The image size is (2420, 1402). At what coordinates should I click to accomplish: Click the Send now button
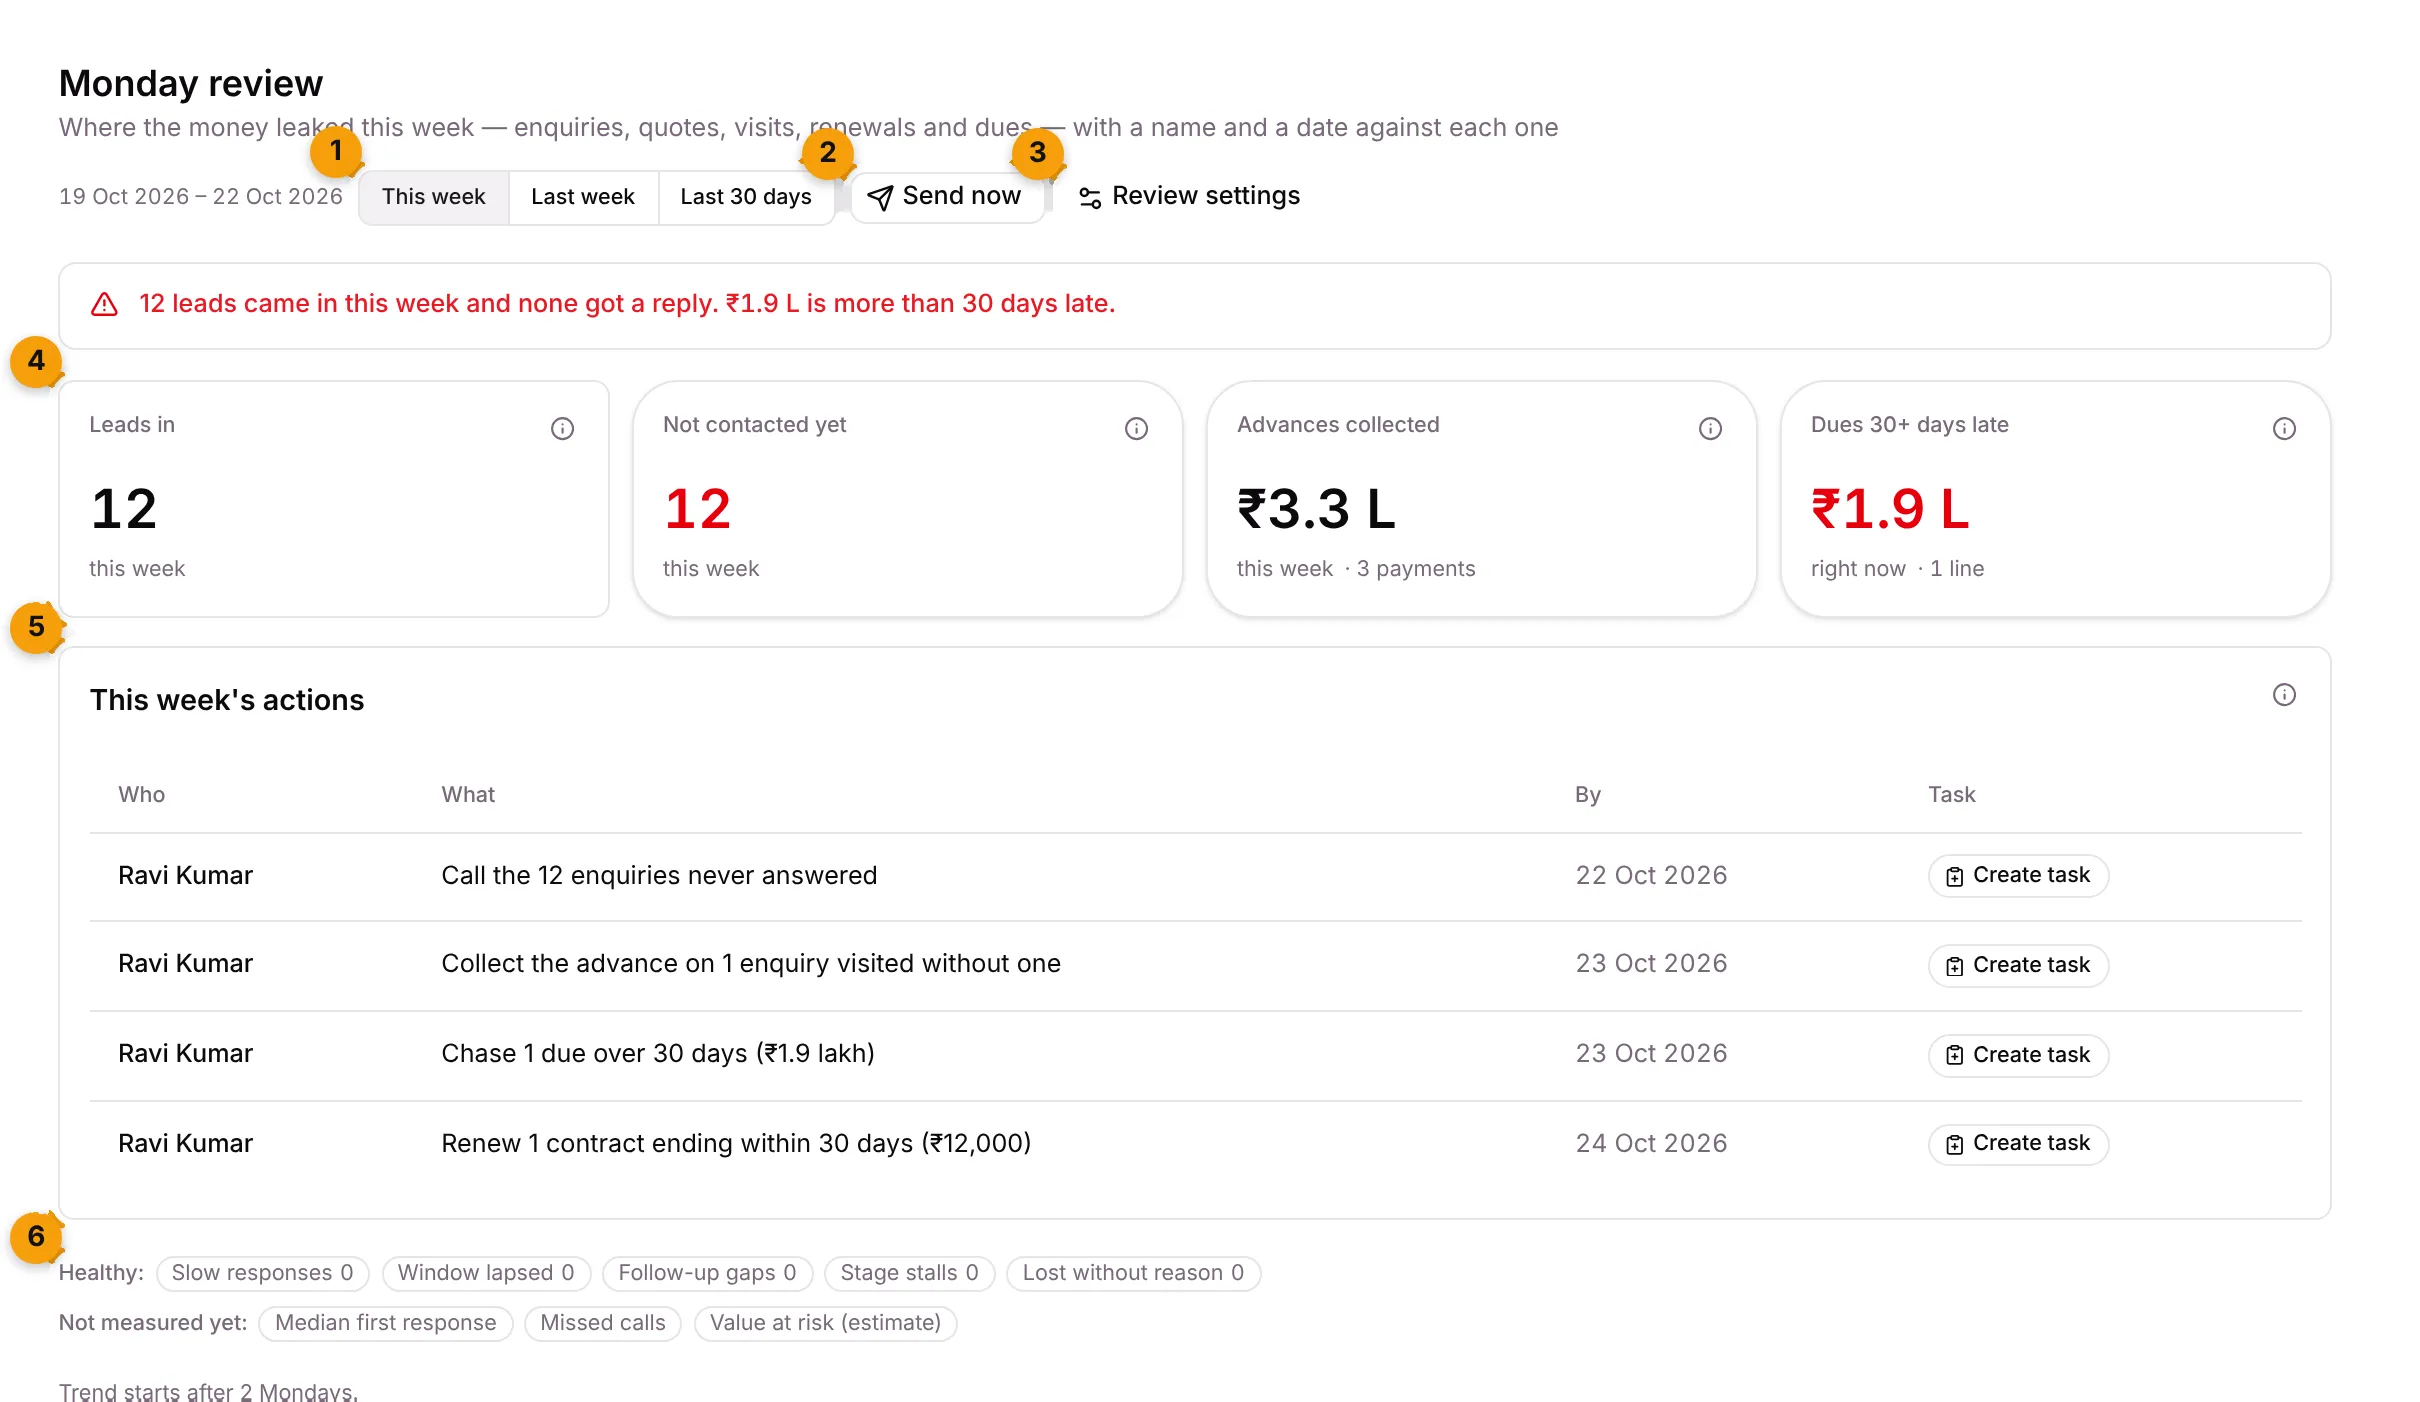pyautogui.click(x=946, y=196)
